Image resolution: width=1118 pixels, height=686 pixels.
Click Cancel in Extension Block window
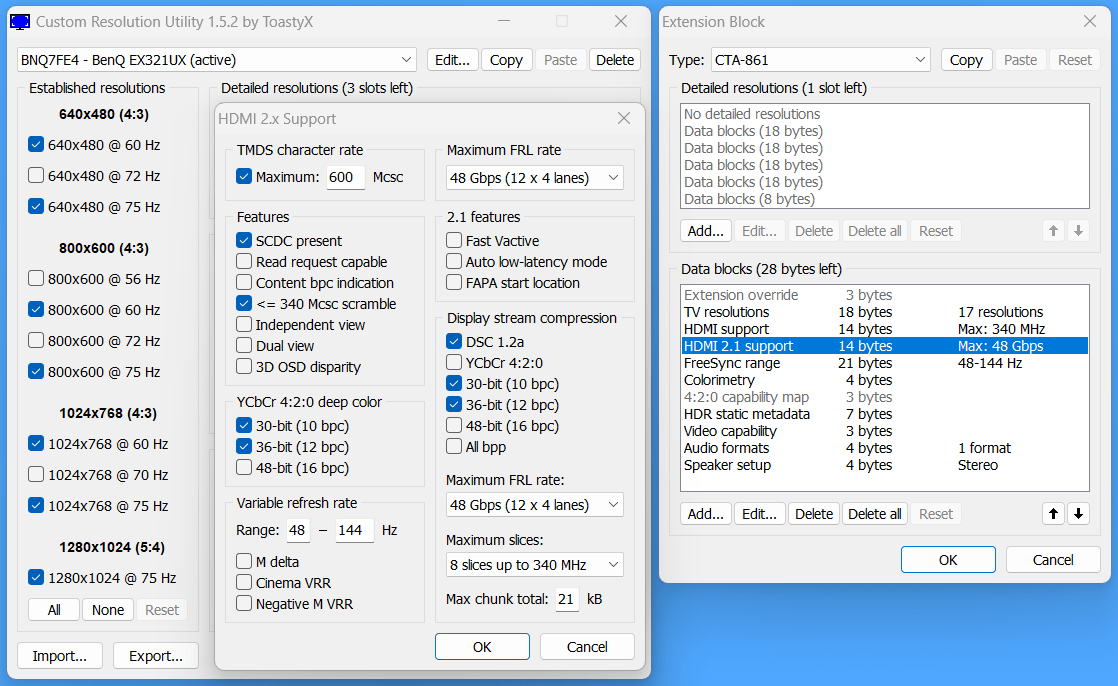(x=1053, y=560)
